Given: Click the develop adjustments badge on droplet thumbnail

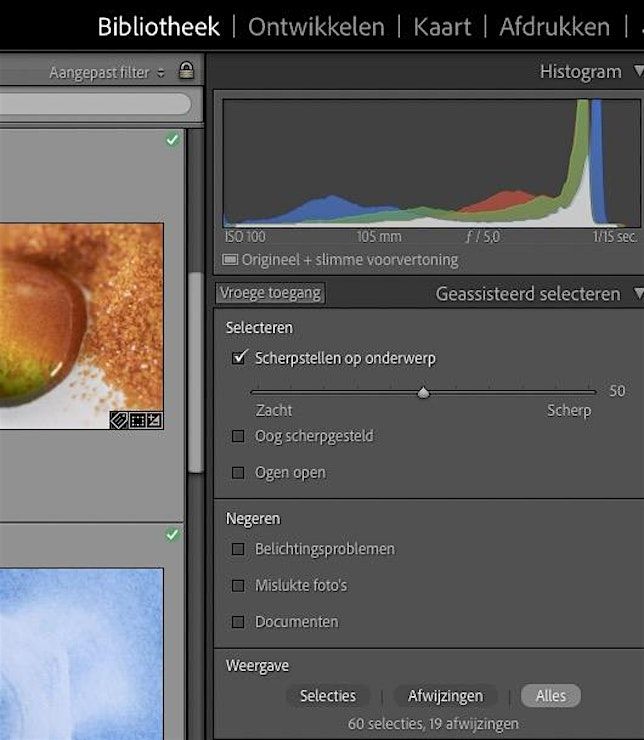Looking at the screenshot, I should point(154,420).
